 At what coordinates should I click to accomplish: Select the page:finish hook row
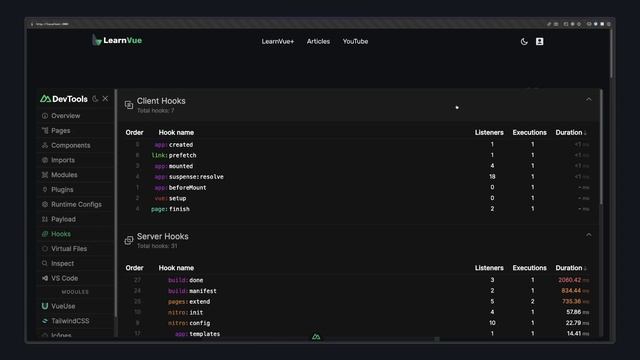(358, 209)
